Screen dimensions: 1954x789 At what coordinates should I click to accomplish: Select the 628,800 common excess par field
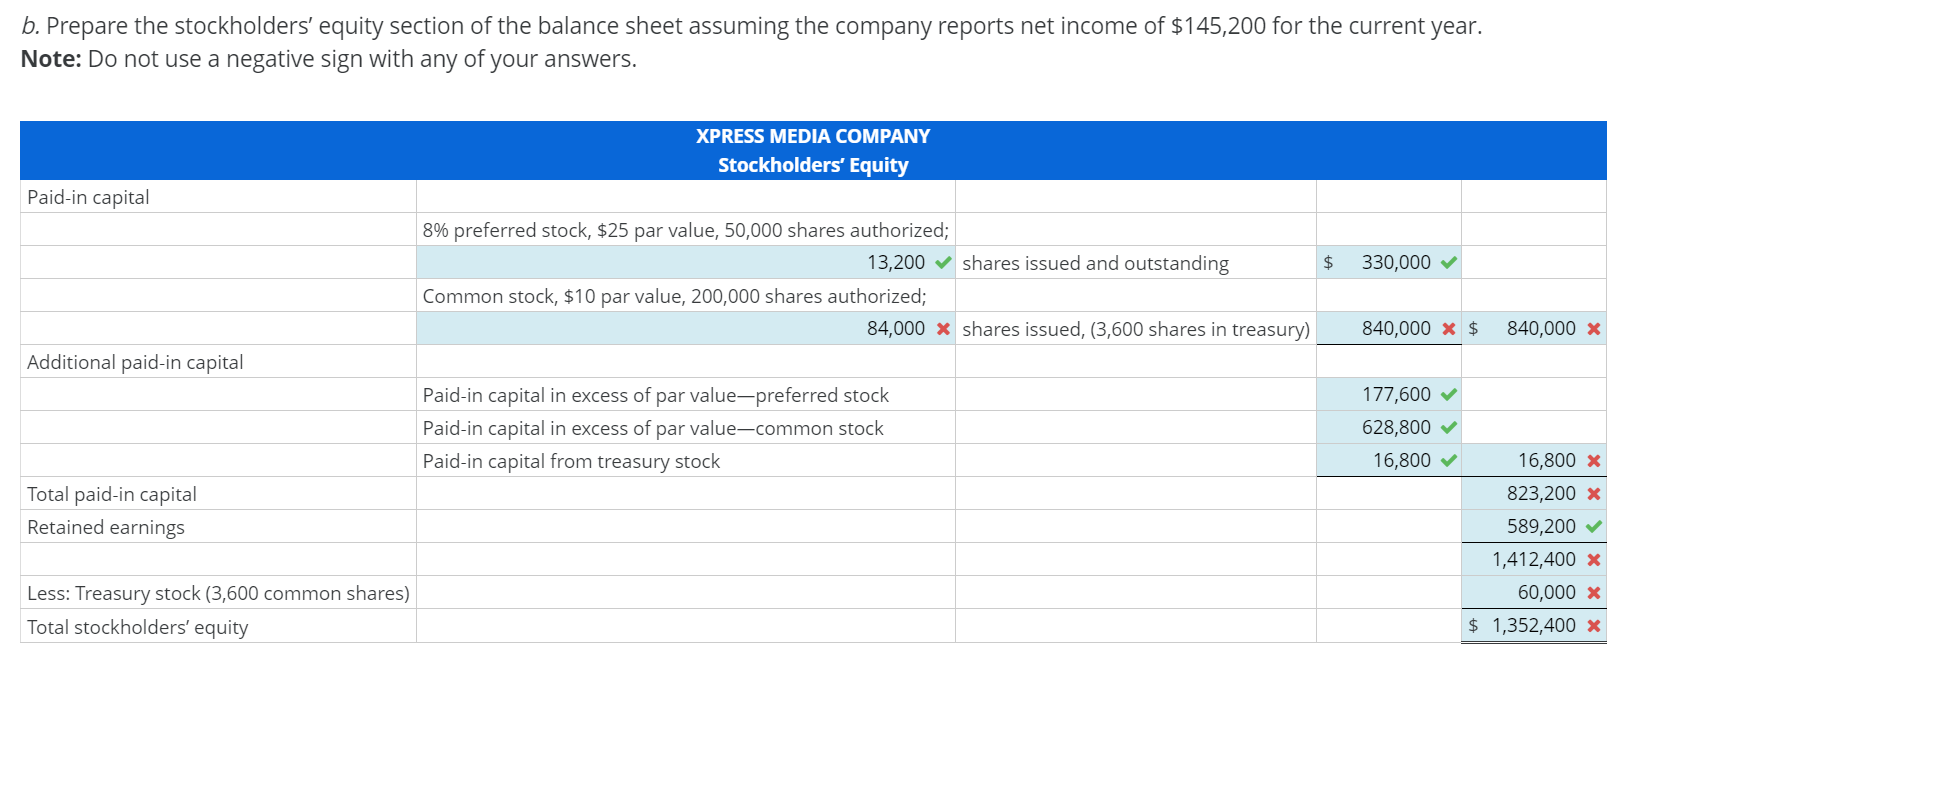click(1388, 427)
